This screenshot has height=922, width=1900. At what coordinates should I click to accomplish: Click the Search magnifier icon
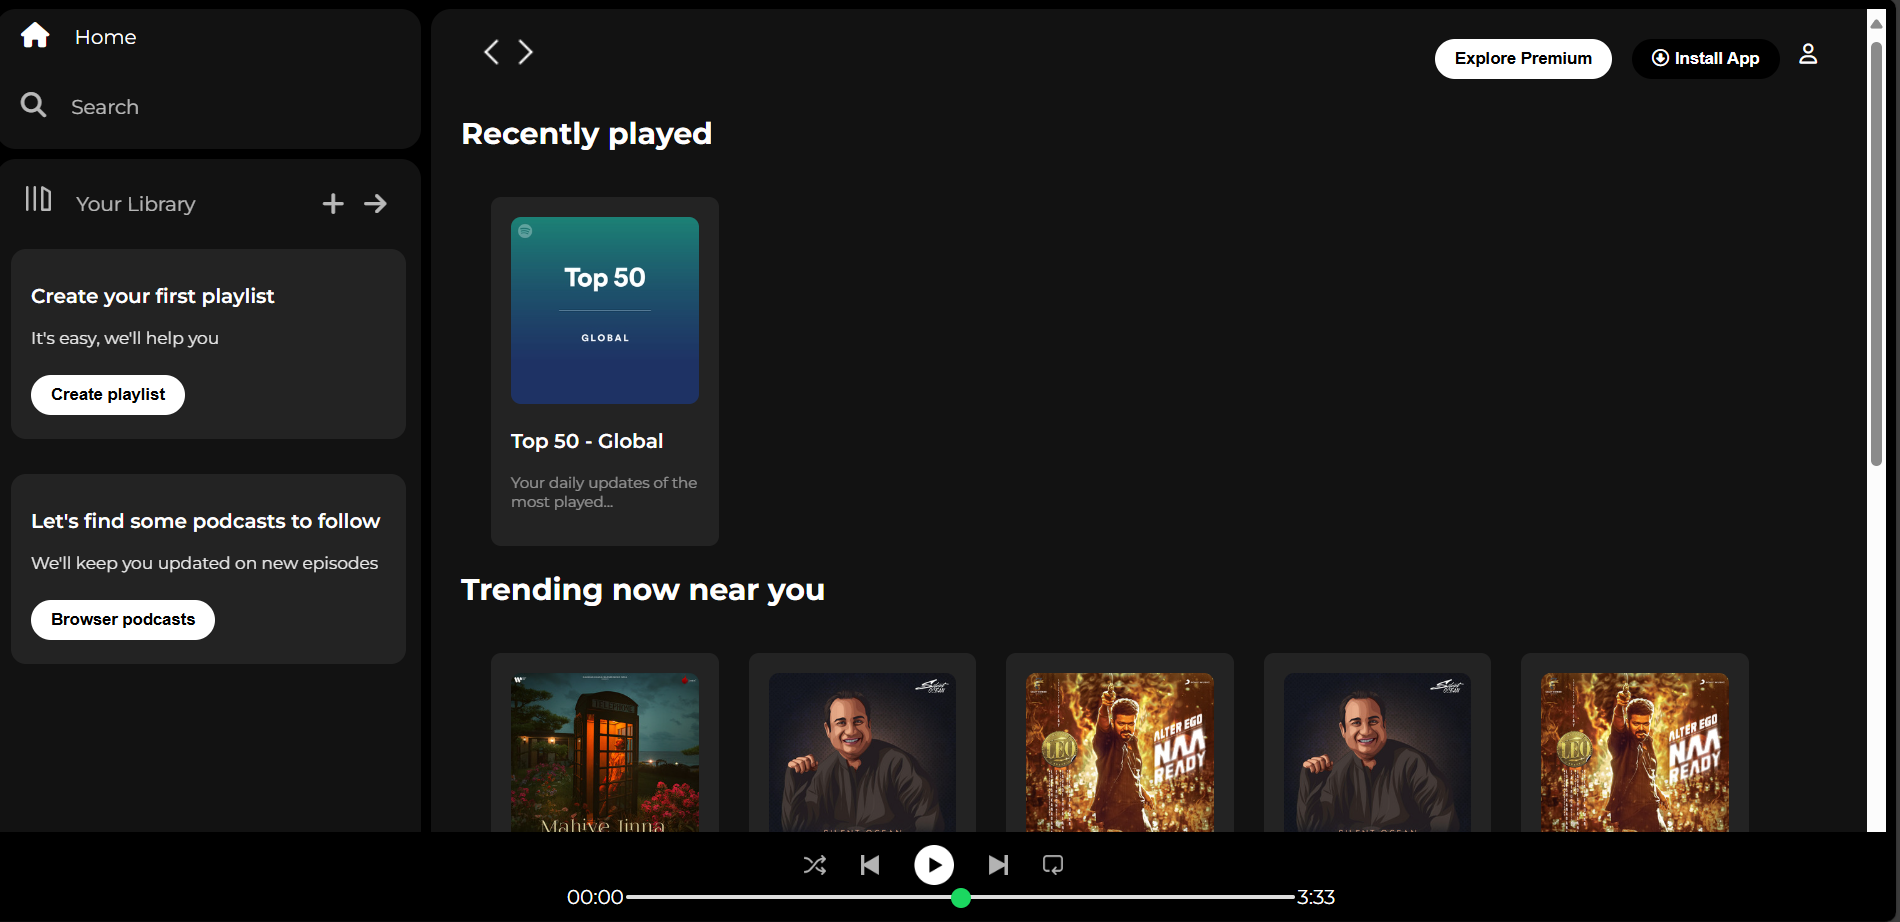point(34,105)
